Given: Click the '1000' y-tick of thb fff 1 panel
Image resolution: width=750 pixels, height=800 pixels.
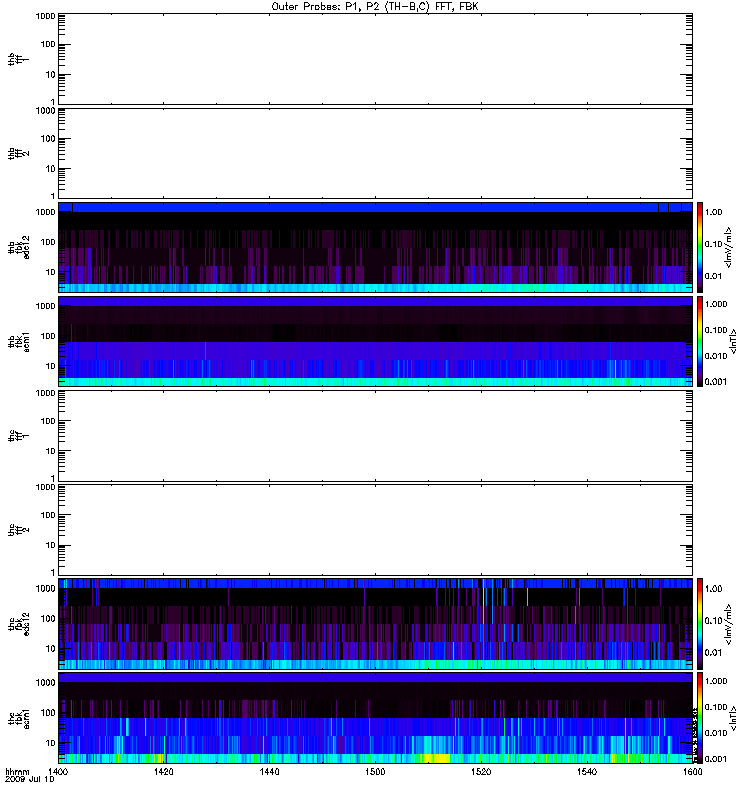Looking at the screenshot, I should [45, 16].
